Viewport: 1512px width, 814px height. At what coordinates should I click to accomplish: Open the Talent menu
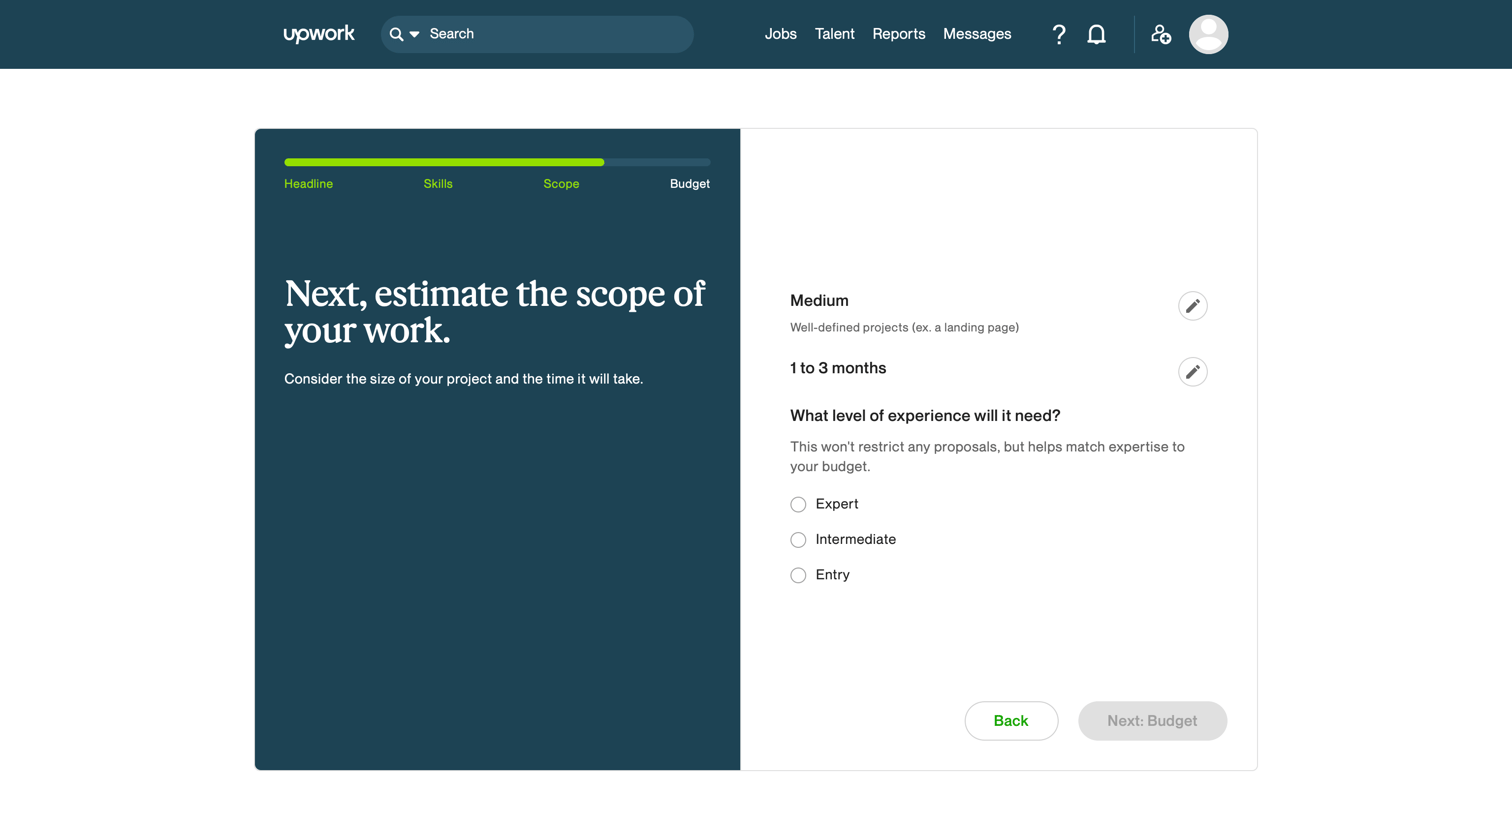pos(834,34)
